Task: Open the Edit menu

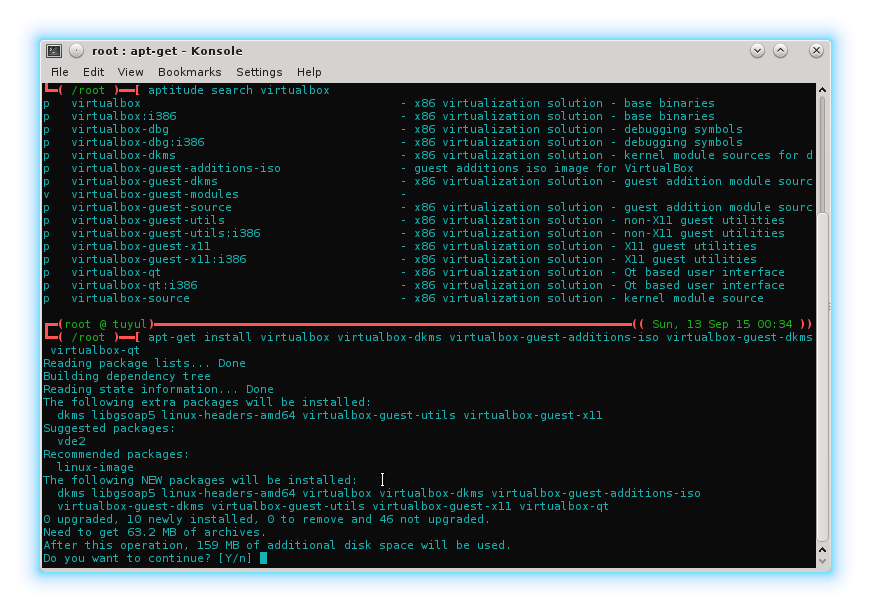Action: [x=93, y=72]
